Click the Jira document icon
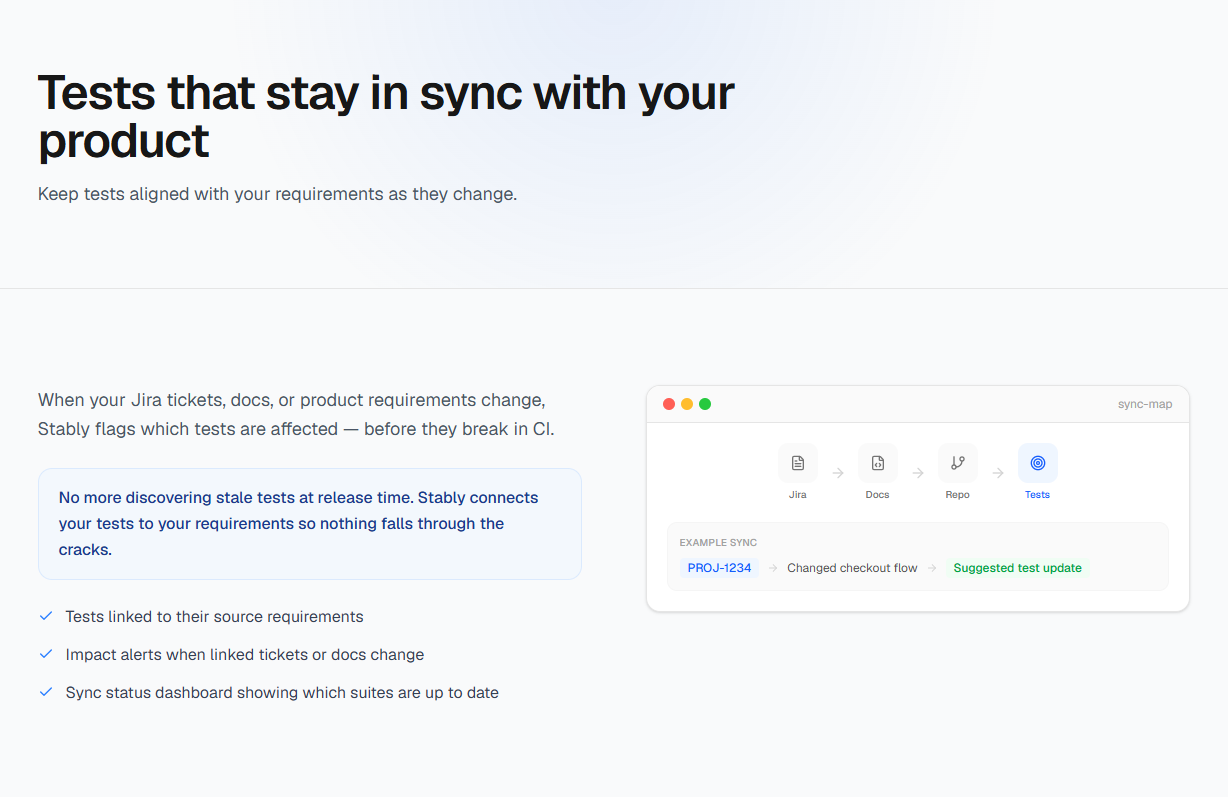The width and height of the screenshot is (1228, 797). click(x=797, y=463)
